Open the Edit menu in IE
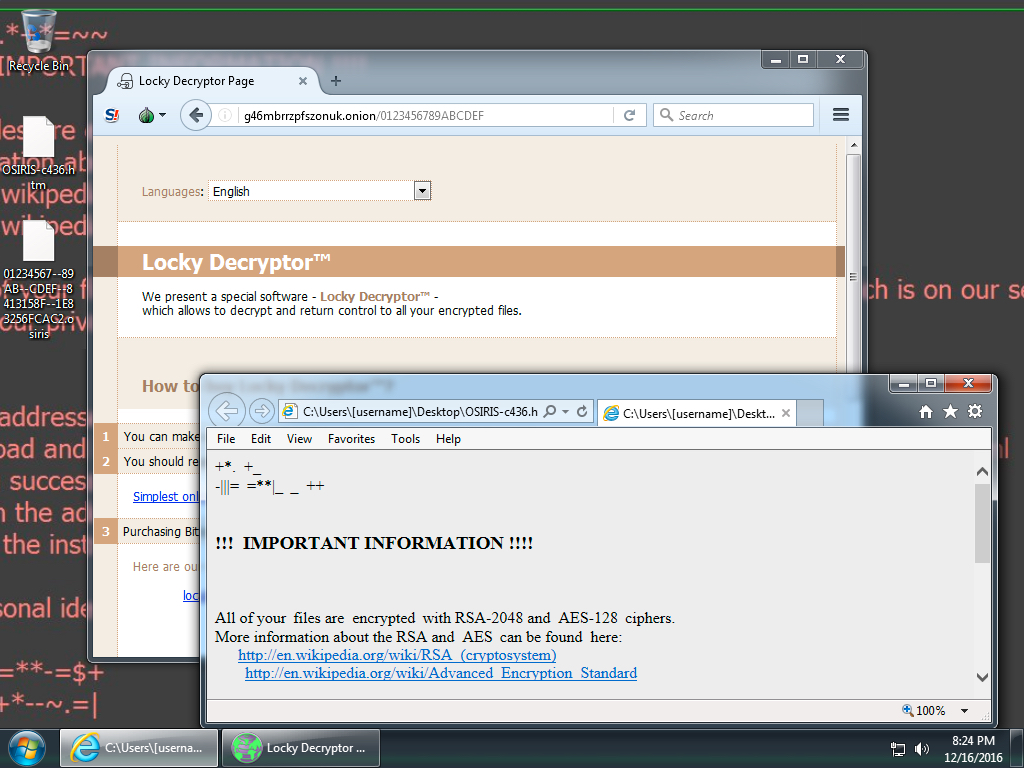 click(261, 439)
